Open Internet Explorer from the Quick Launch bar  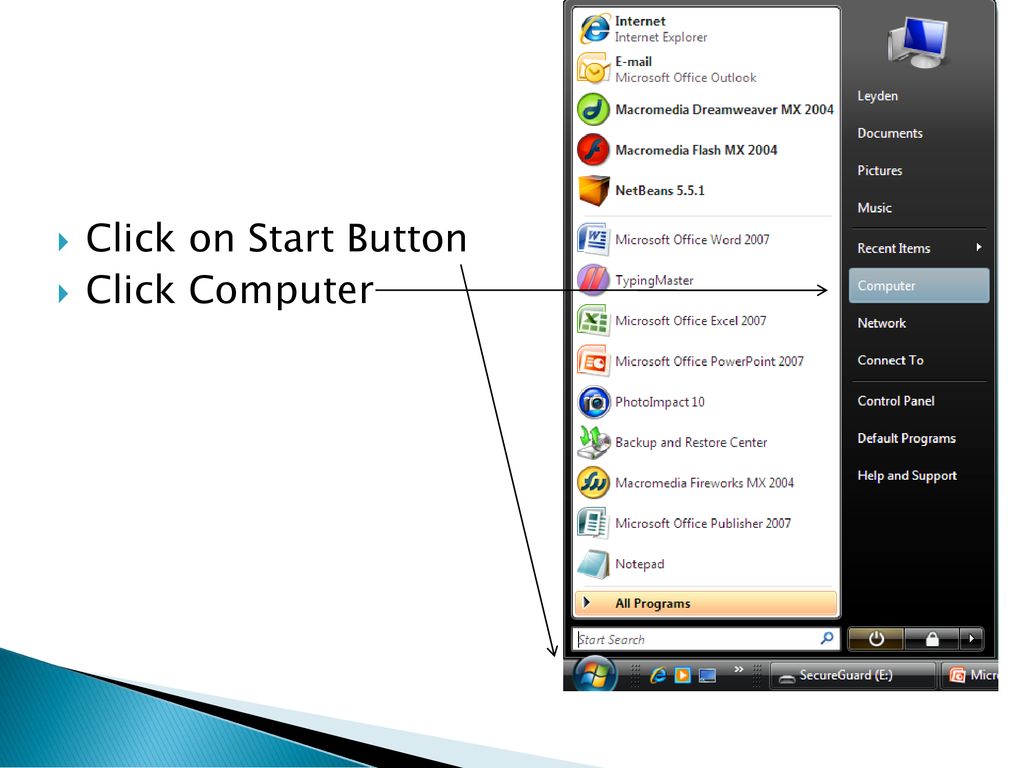(x=658, y=675)
